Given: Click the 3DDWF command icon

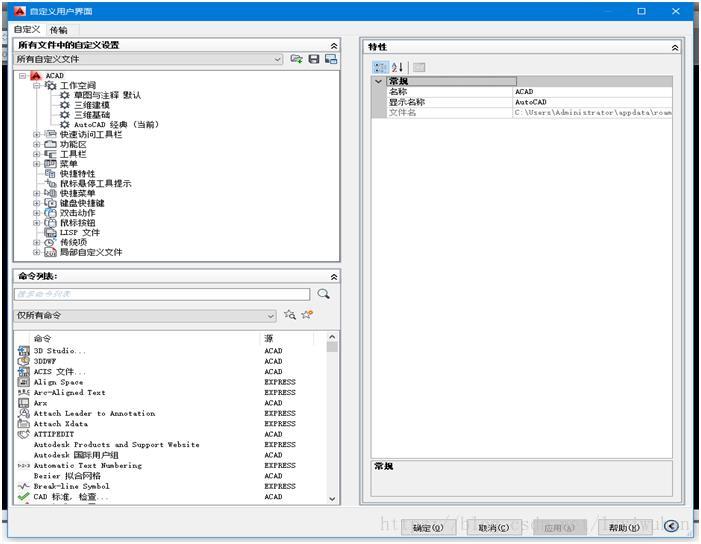Looking at the screenshot, I should [23, 361].
